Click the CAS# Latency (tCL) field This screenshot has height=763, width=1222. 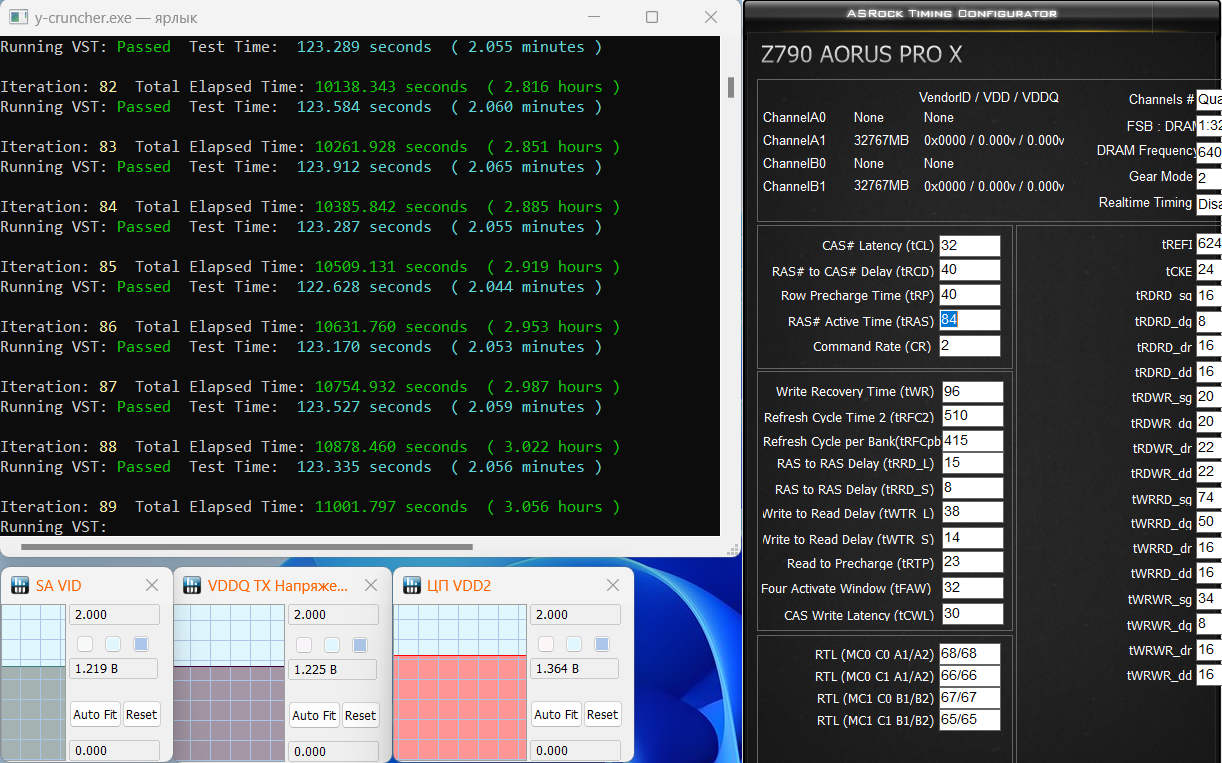[969, 246]
